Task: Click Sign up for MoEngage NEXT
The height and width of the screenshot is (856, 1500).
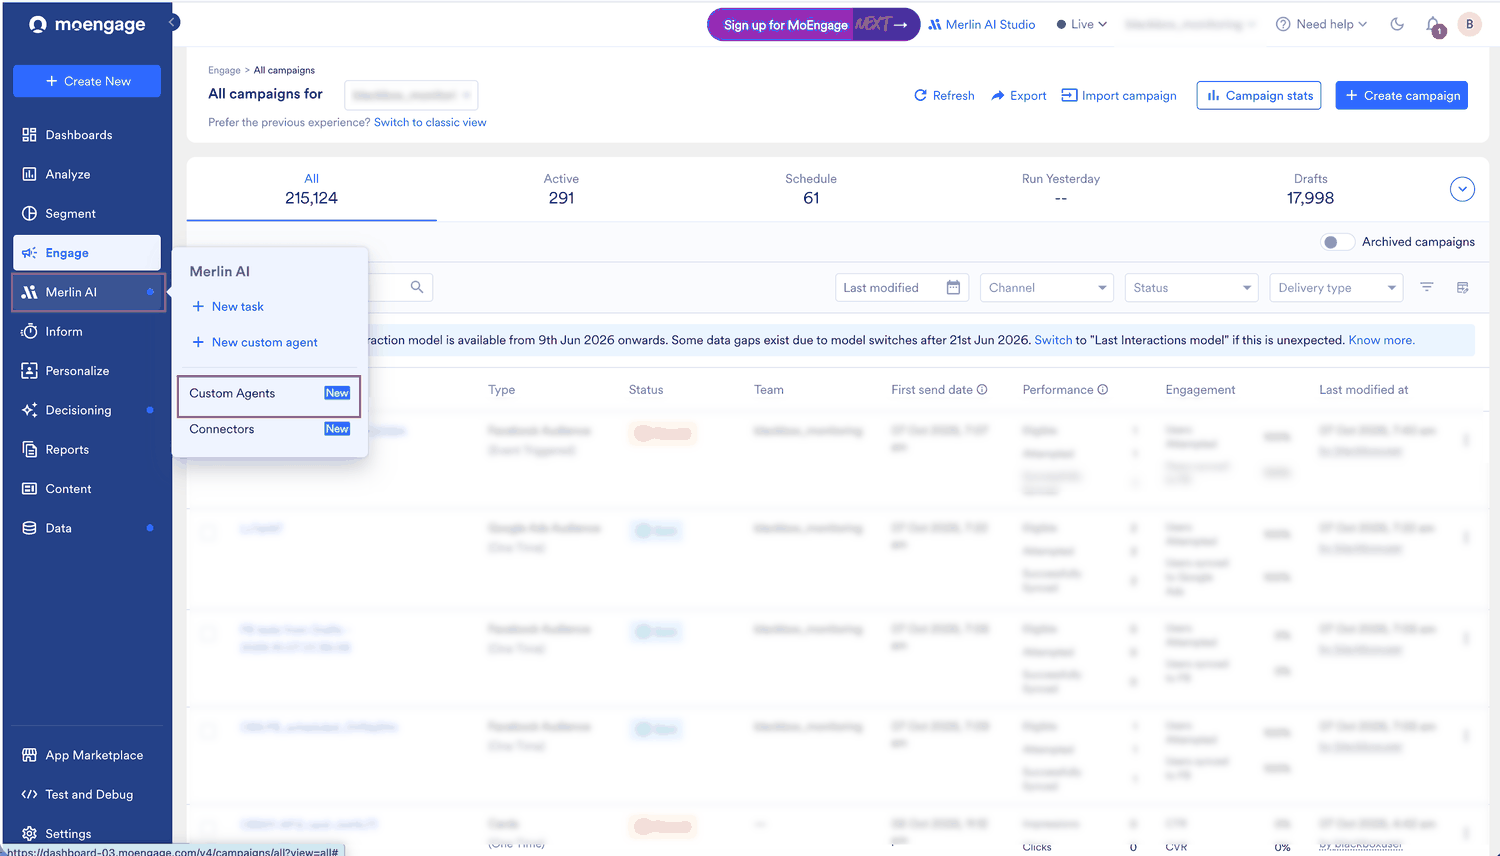Action: (x=813, y=24)
